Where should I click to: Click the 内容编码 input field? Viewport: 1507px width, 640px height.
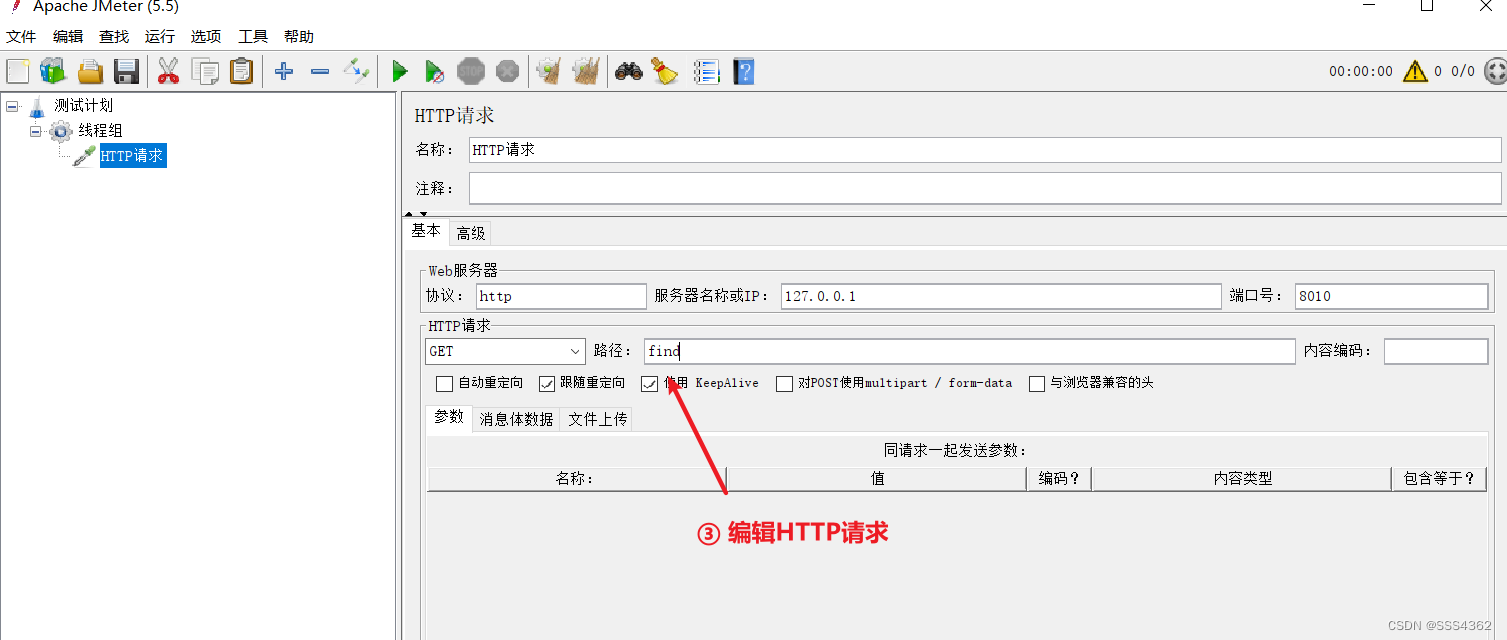[1436, 351]
